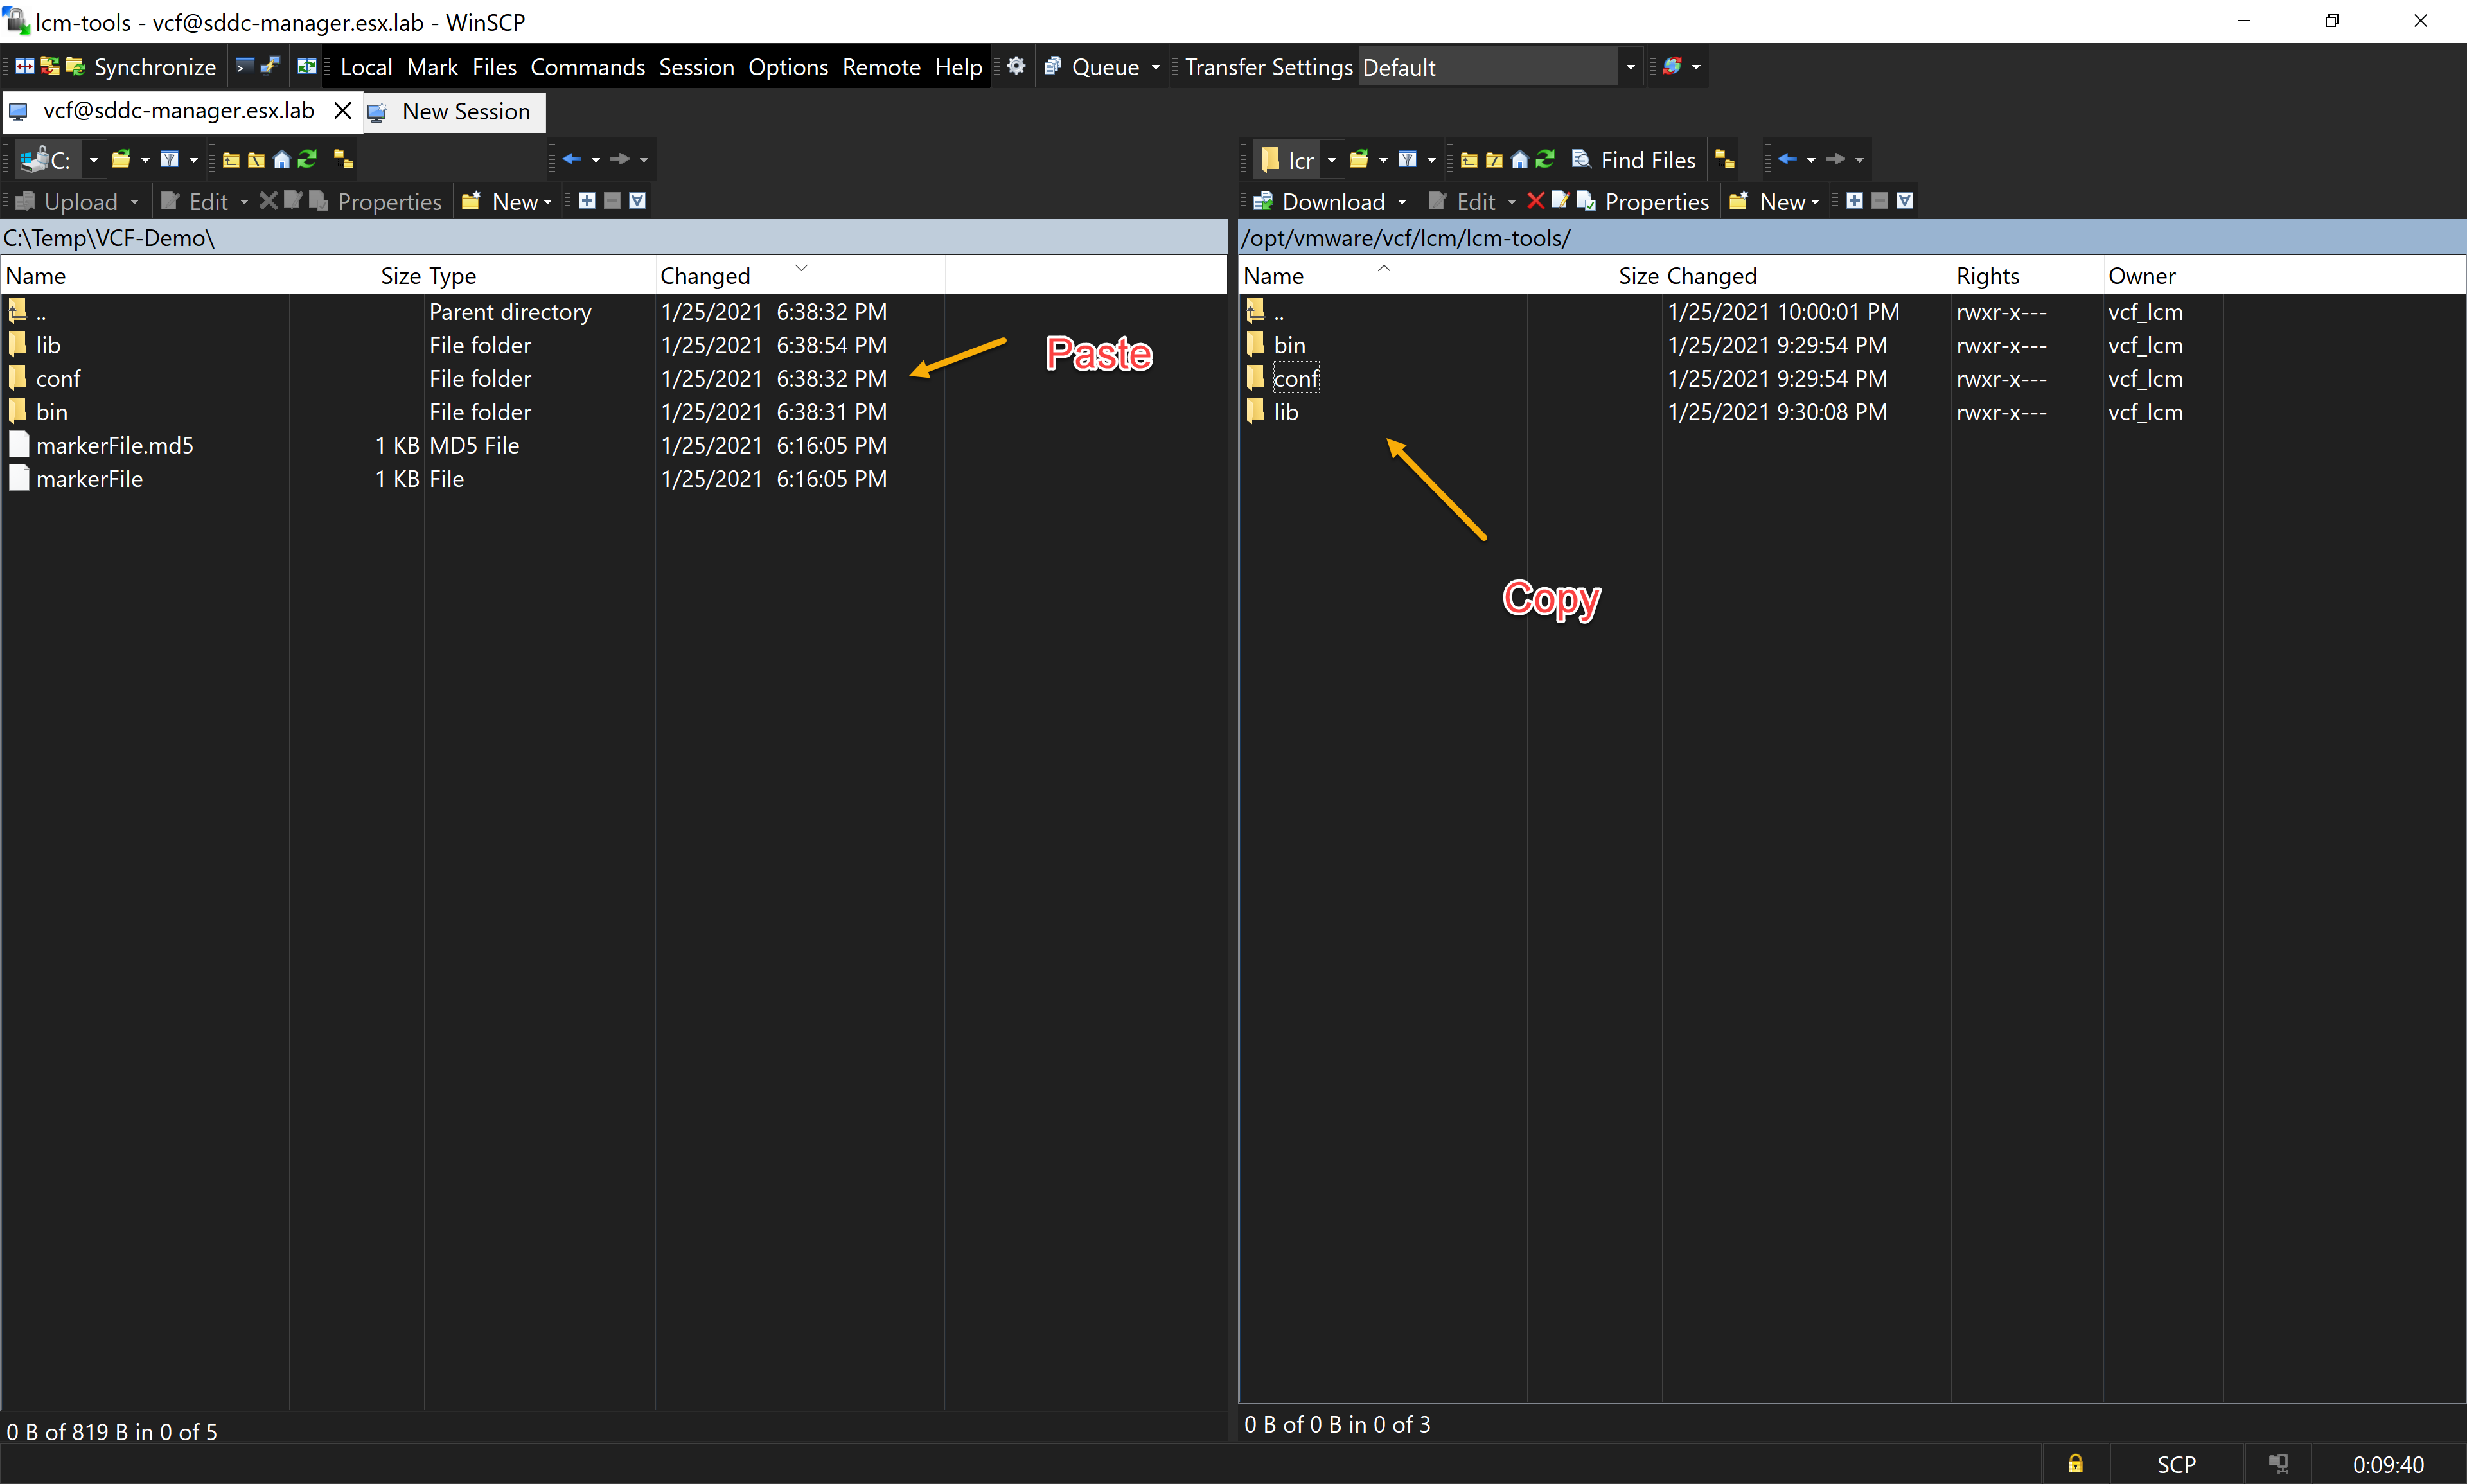Image resolution: width=2467 pixels, height=1484 pixels.
Task: Click the lock encryption icon in status bar
Action: (x=2076, y=1464)
